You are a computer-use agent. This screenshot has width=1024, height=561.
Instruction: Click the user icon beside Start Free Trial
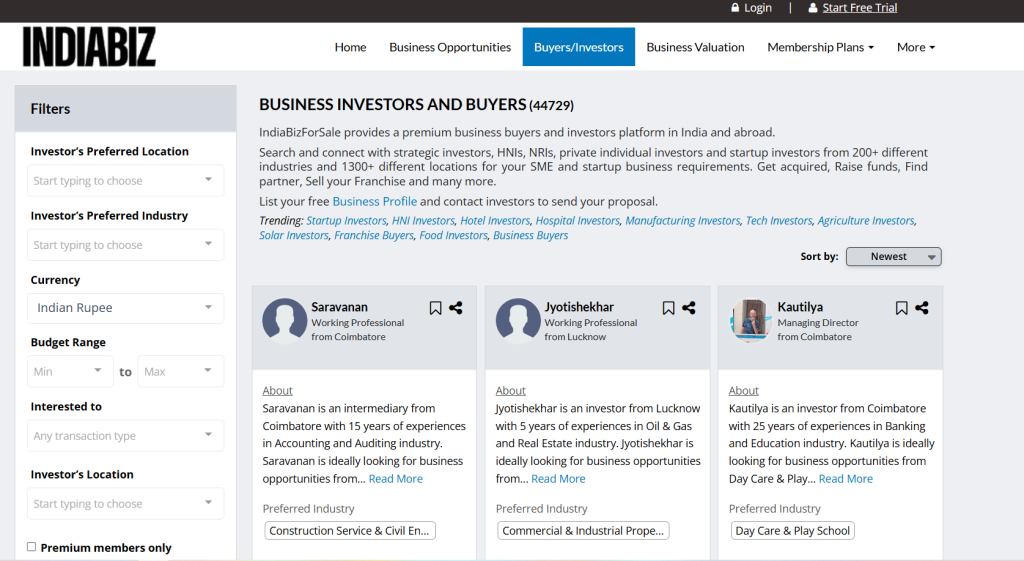point(813,8)
